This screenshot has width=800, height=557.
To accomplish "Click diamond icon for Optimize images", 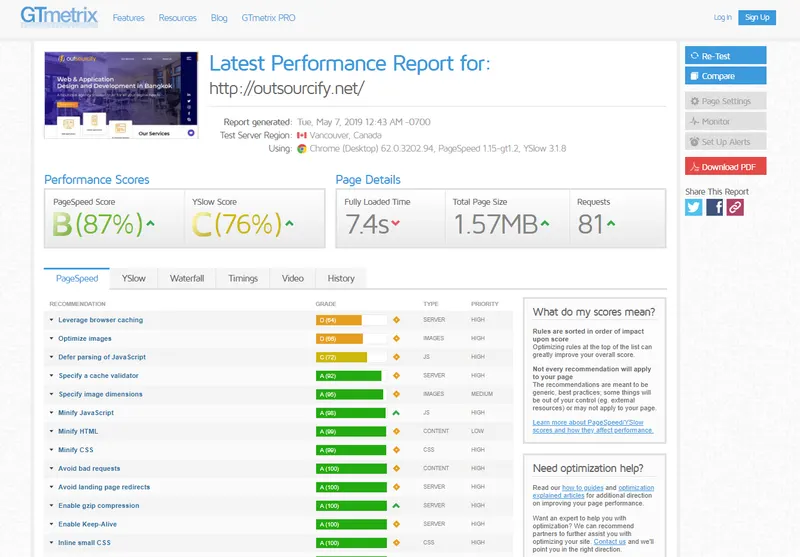I will 396,338.
